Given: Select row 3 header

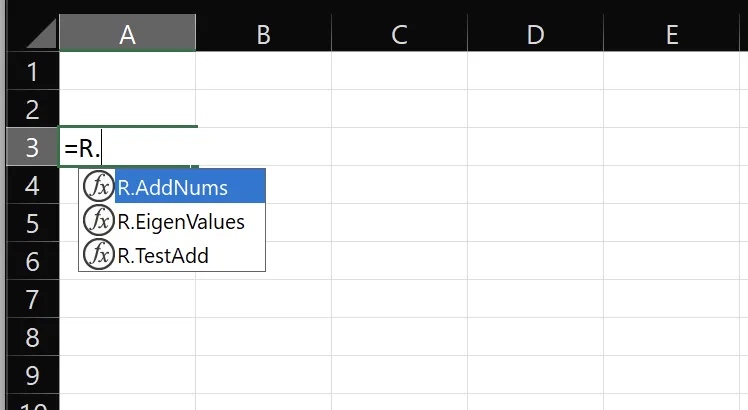Looking at the screenshot, I should coord(32,147).
